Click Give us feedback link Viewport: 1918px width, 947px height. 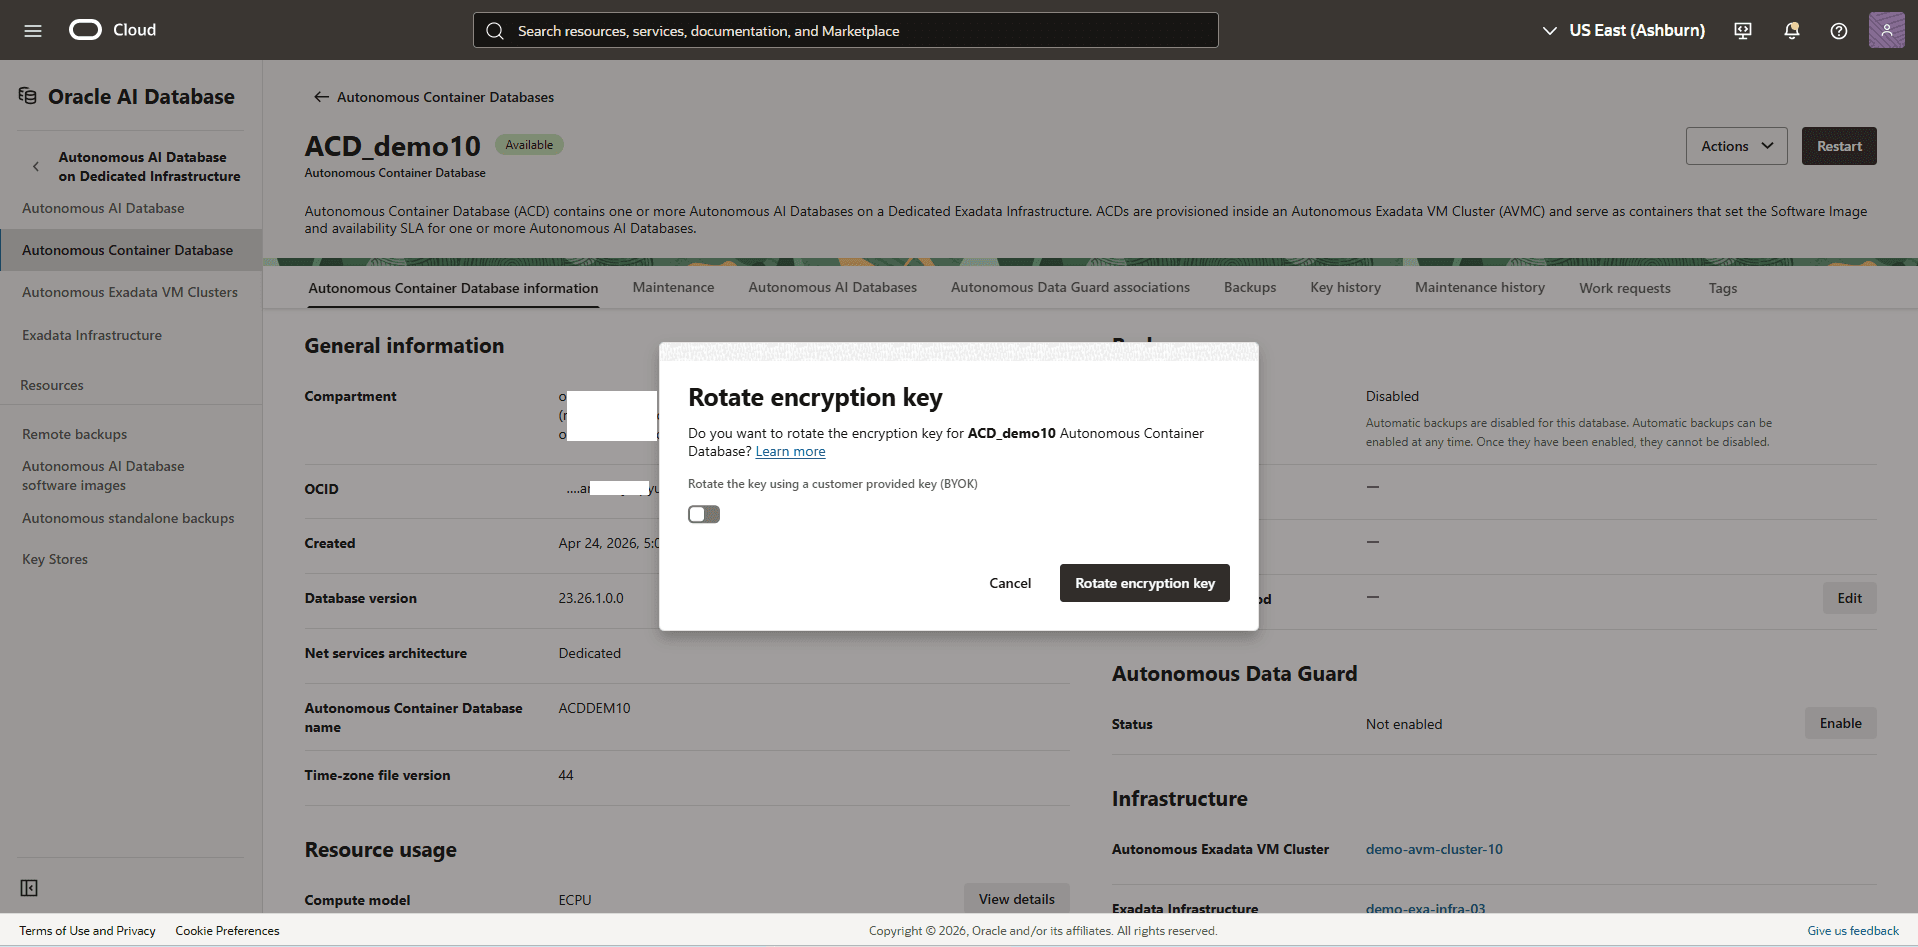[1853, 931]
